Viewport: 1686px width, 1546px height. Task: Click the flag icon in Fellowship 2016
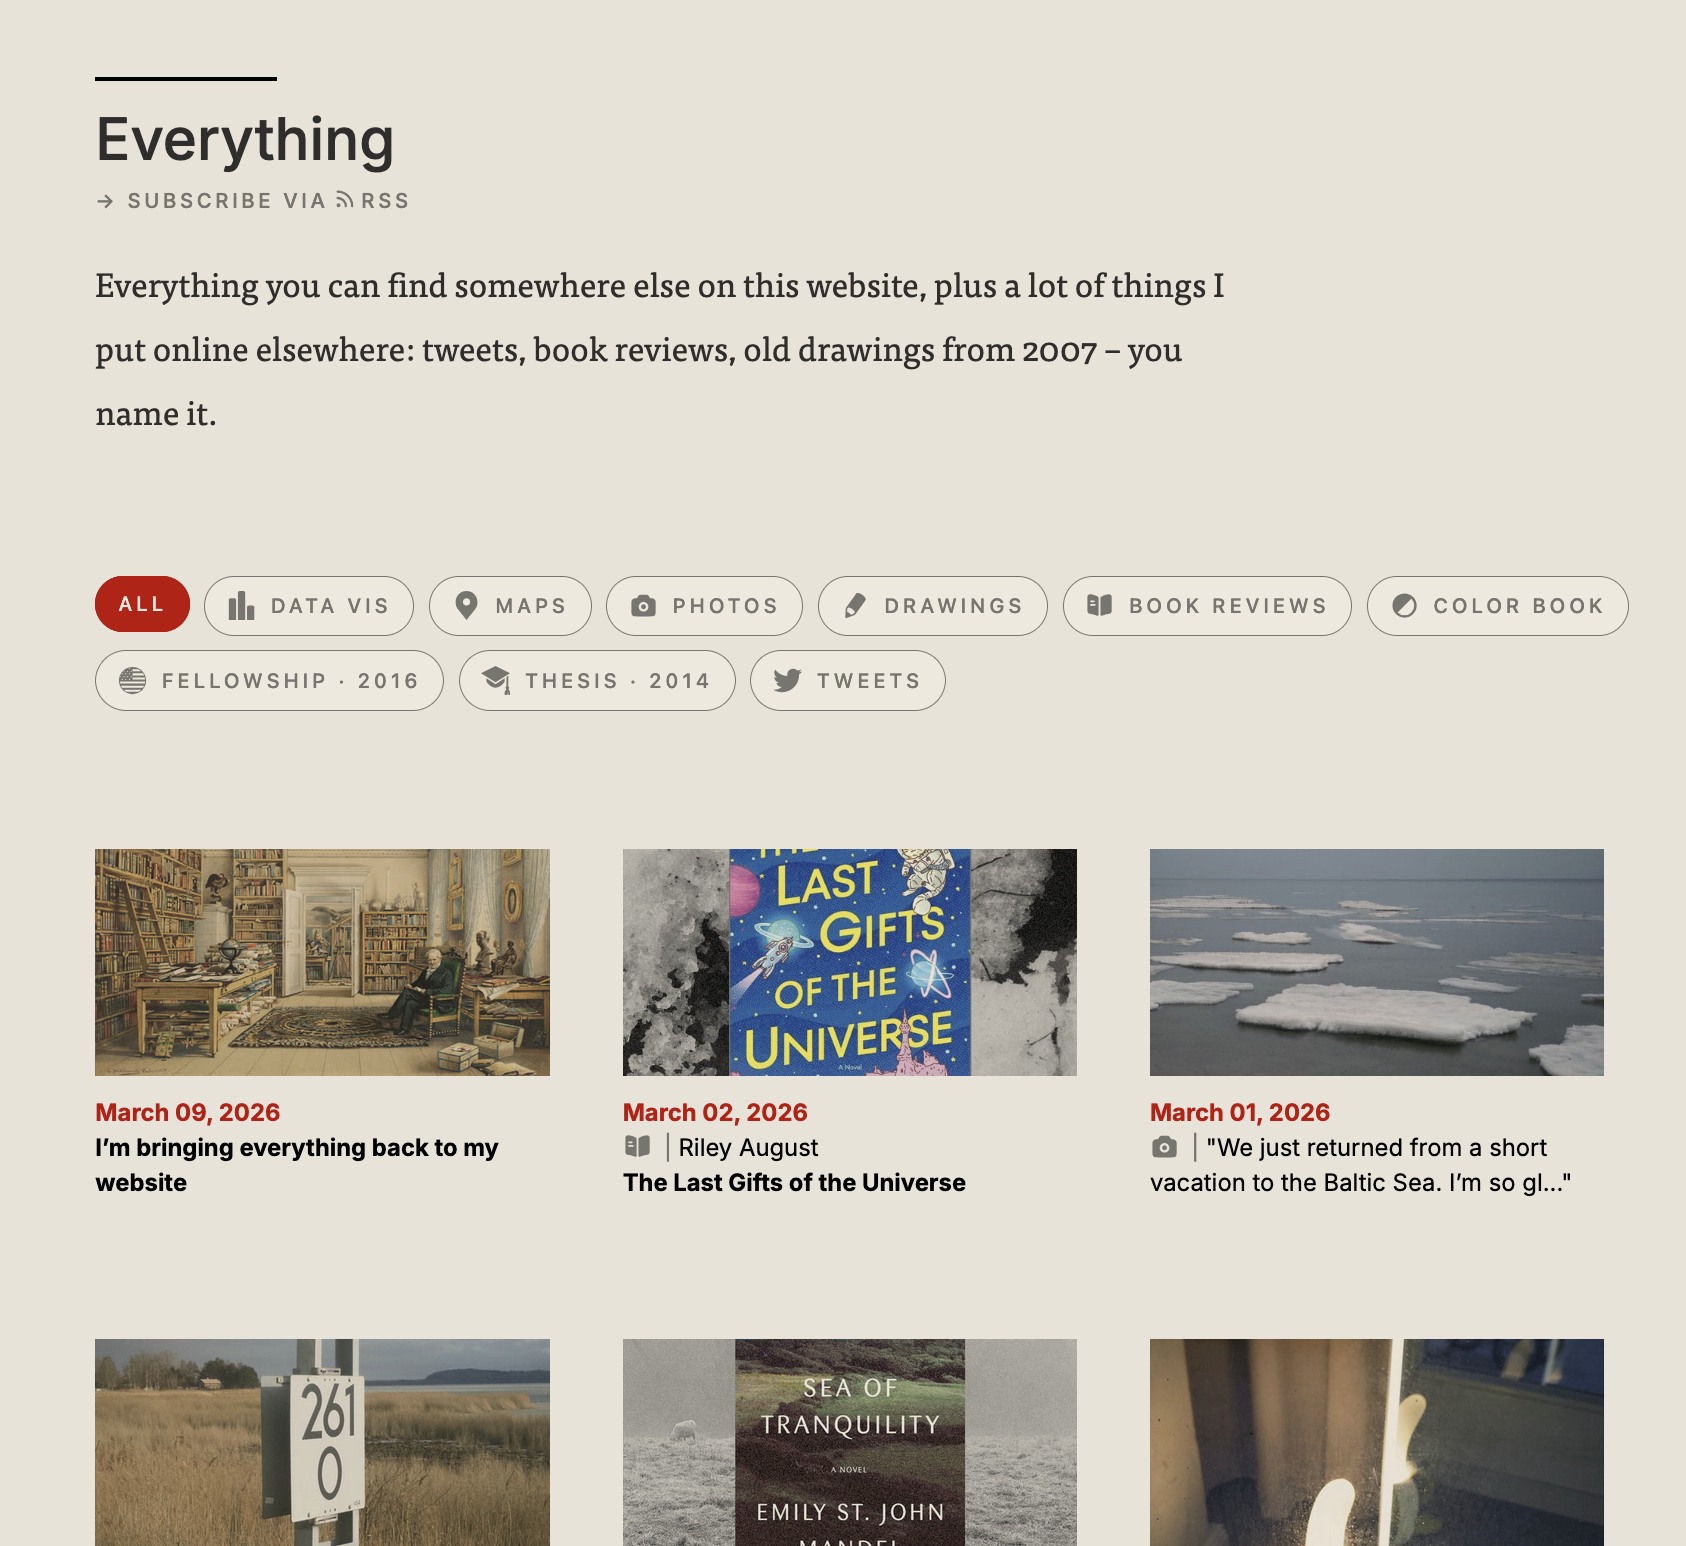click(133, 681)
